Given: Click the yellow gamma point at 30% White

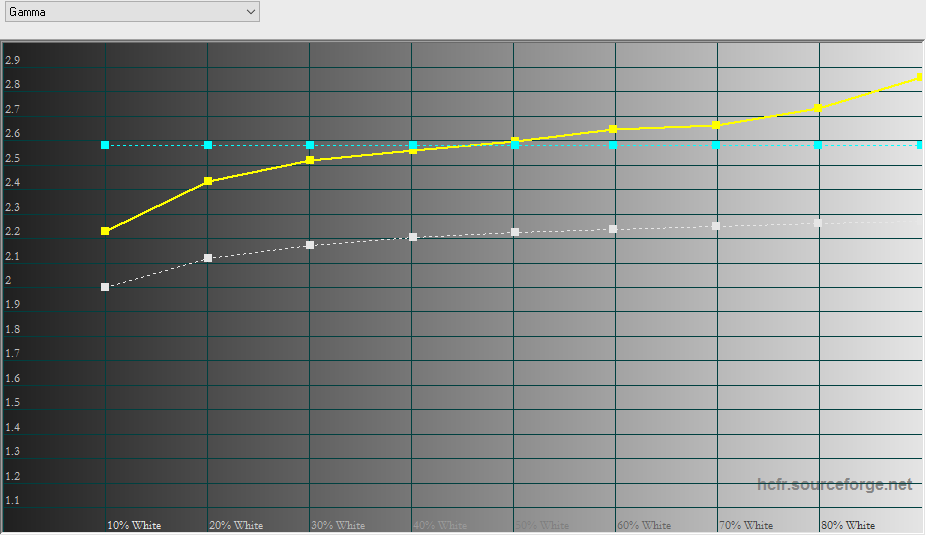Looking at the screenshot, I should 310,160.
